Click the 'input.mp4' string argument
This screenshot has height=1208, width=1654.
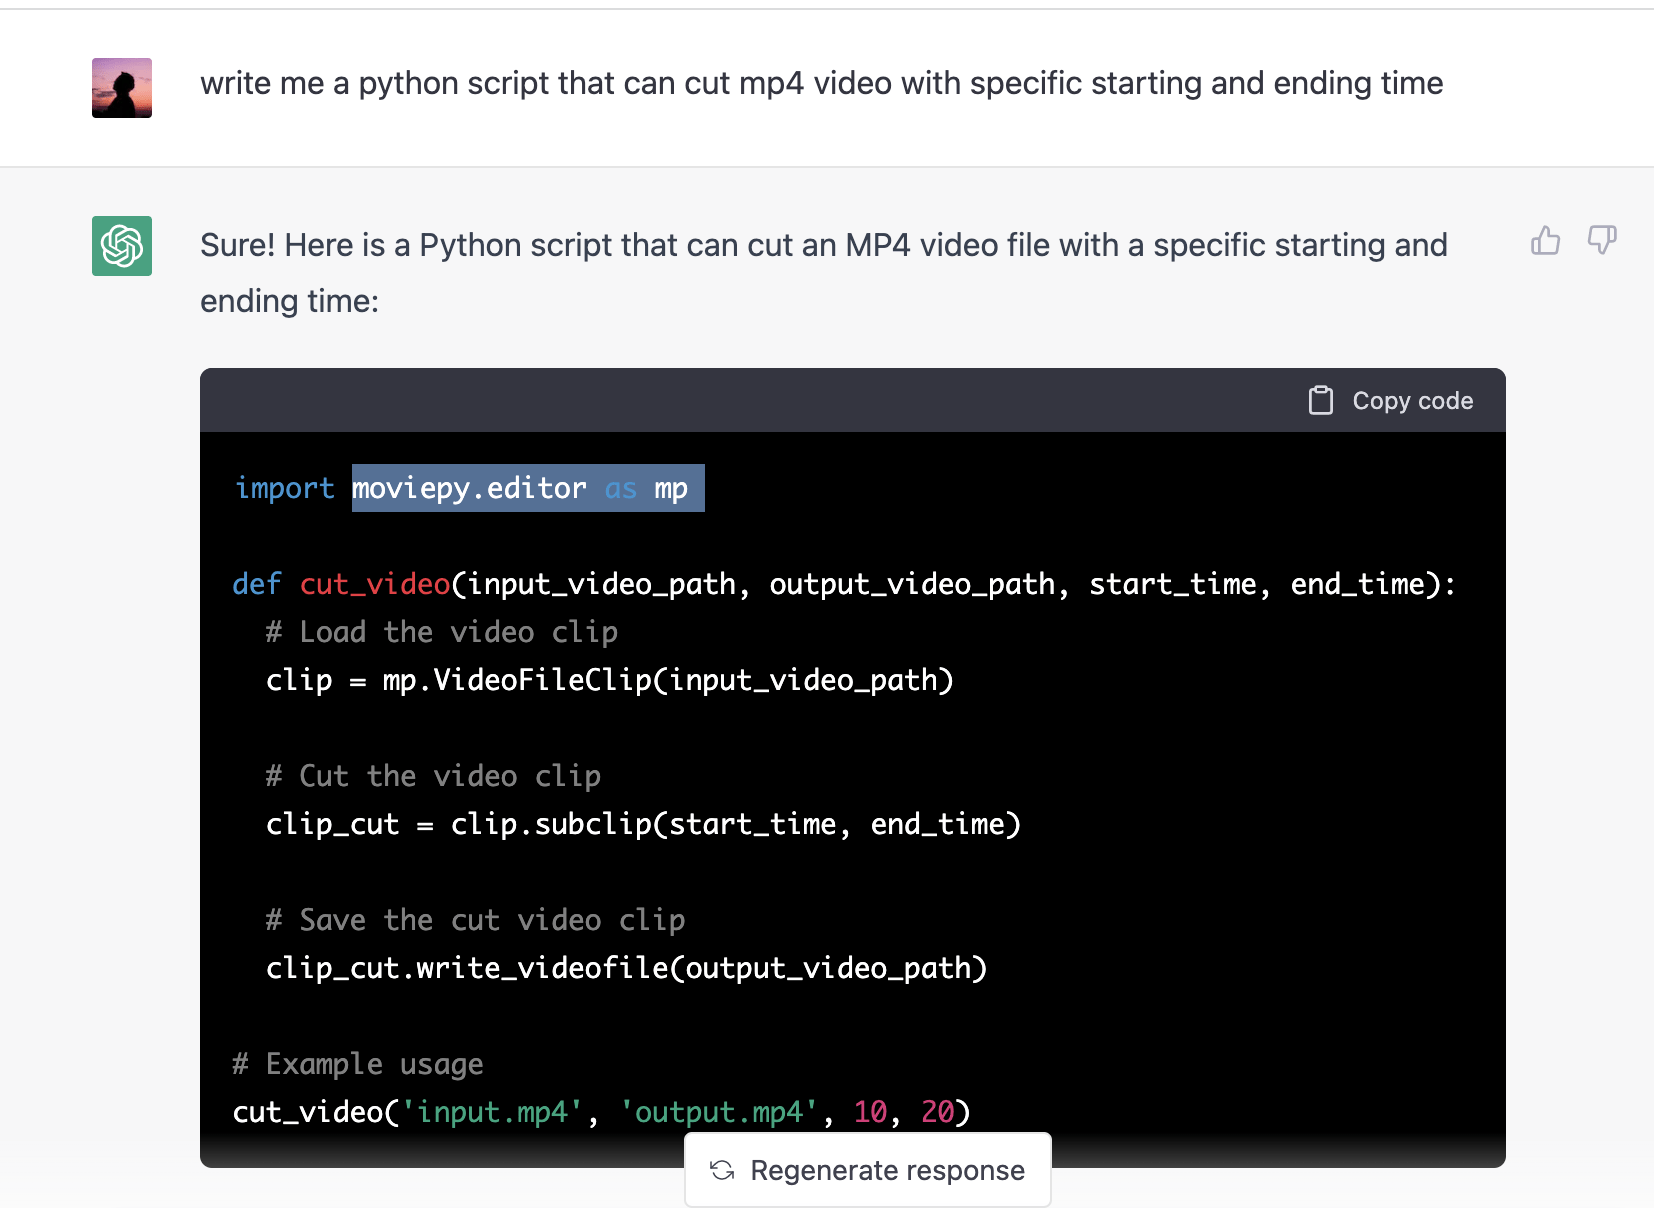(491, 1112)
